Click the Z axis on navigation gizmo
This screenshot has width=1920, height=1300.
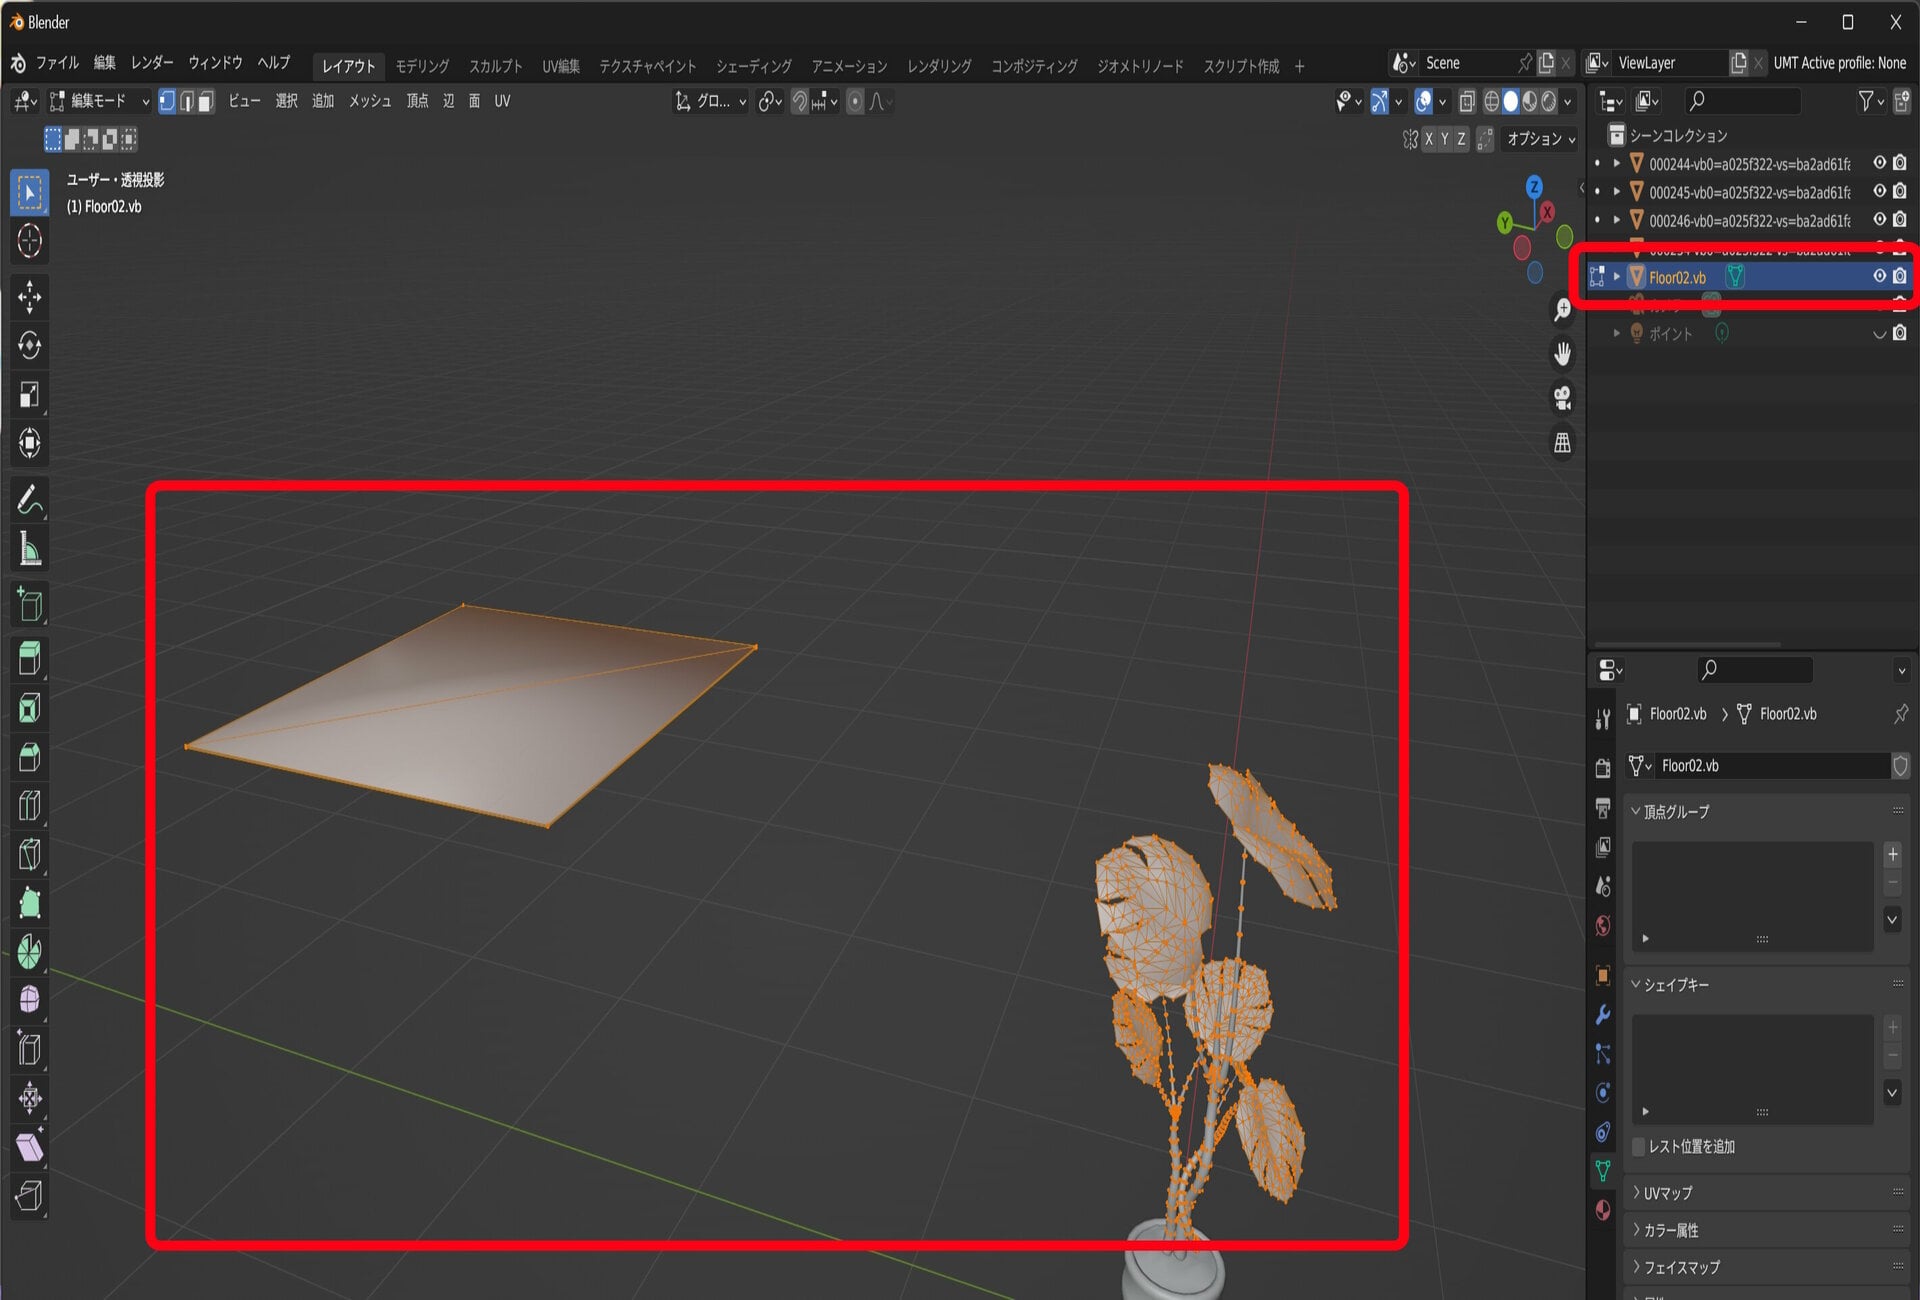(x=1534, y=187)
